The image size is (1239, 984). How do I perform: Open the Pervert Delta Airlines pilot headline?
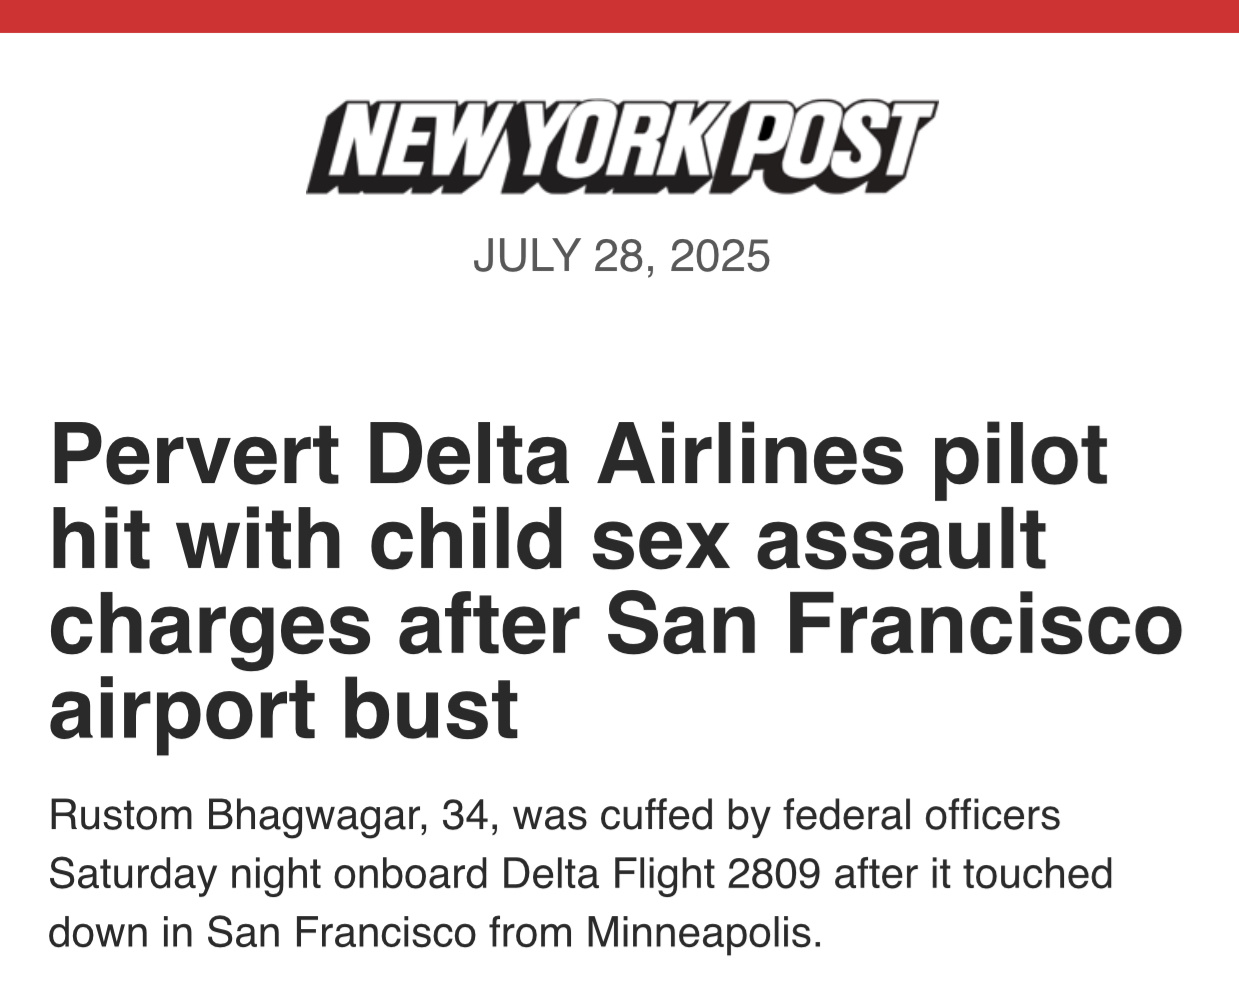(615, 582)
